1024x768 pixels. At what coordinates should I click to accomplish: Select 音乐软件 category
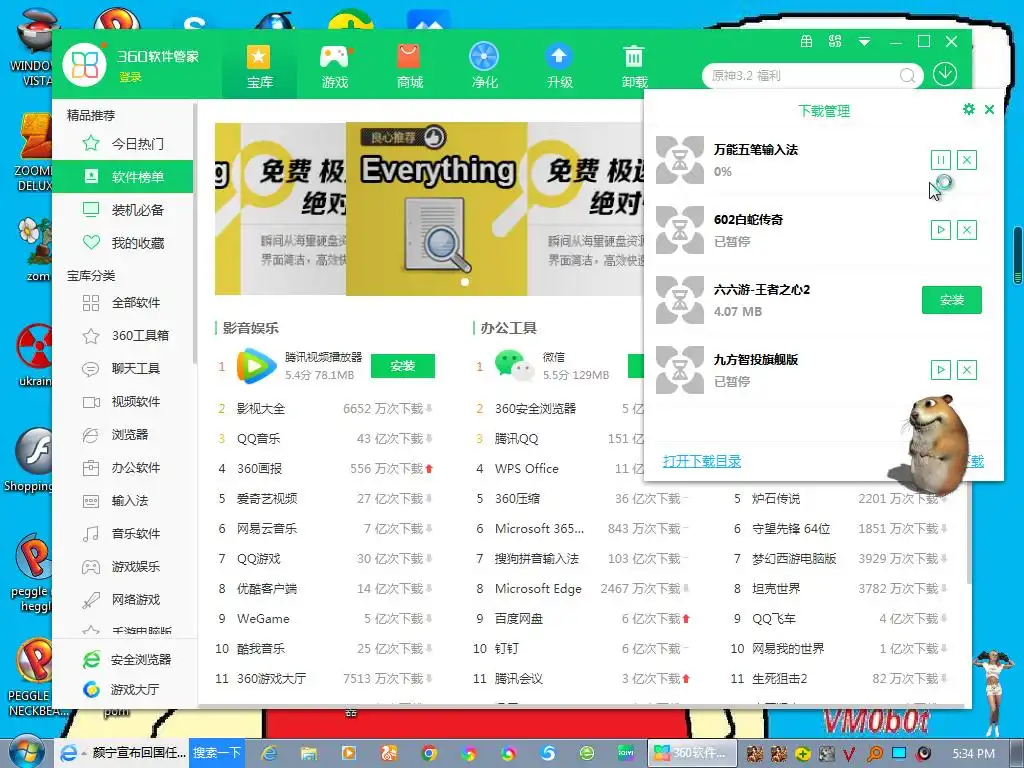tap(123, 534)
